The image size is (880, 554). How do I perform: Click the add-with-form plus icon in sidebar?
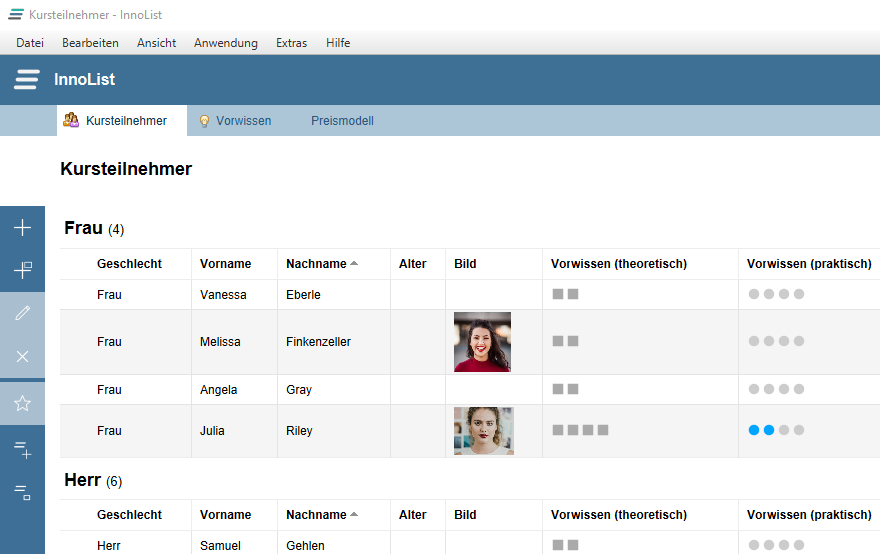point(22,270)
